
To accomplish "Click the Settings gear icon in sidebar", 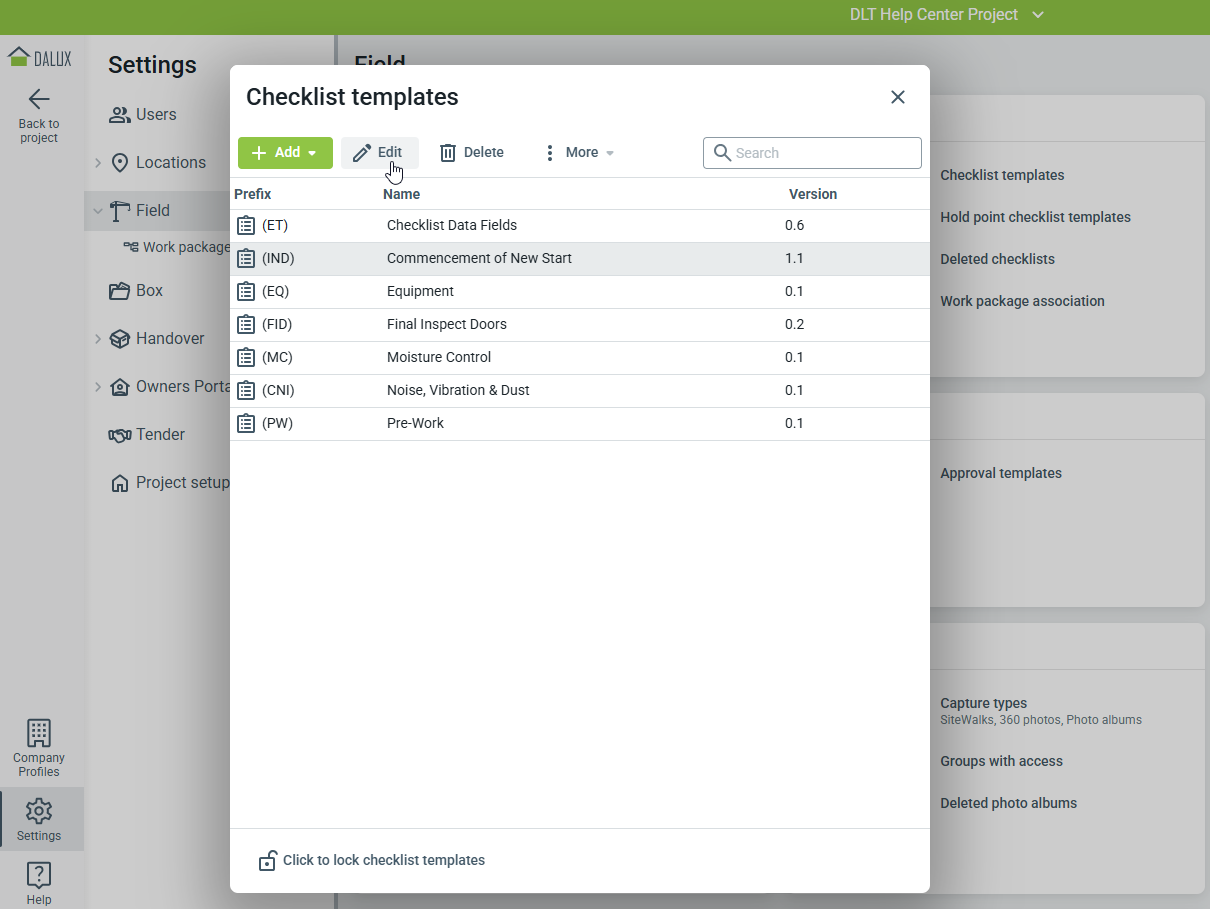I will 39,811.
